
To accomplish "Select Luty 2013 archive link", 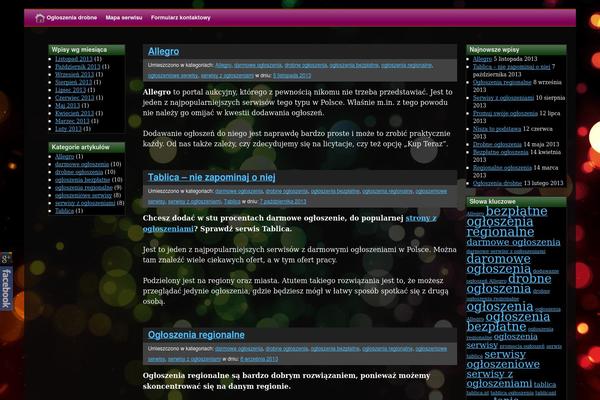I will tap(68, 129).
